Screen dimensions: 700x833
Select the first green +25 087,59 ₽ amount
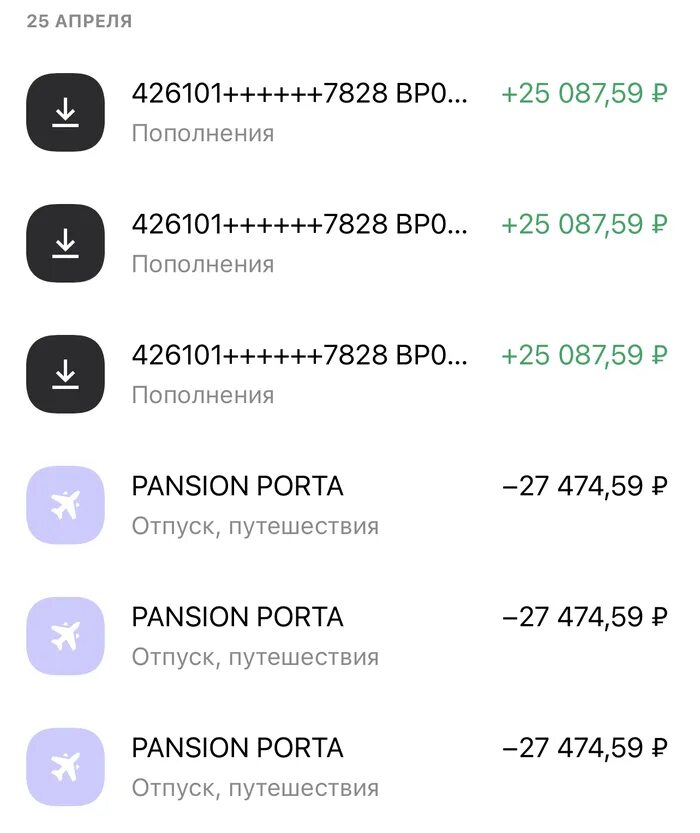584,94
